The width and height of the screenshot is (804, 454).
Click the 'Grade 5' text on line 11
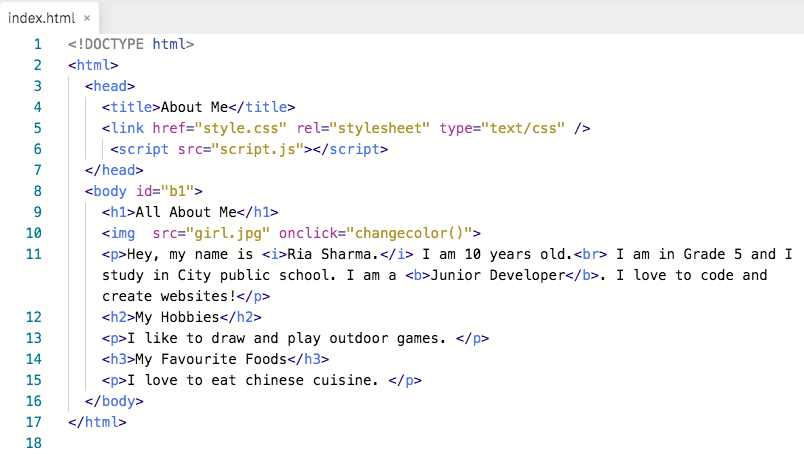click(713, 254)
